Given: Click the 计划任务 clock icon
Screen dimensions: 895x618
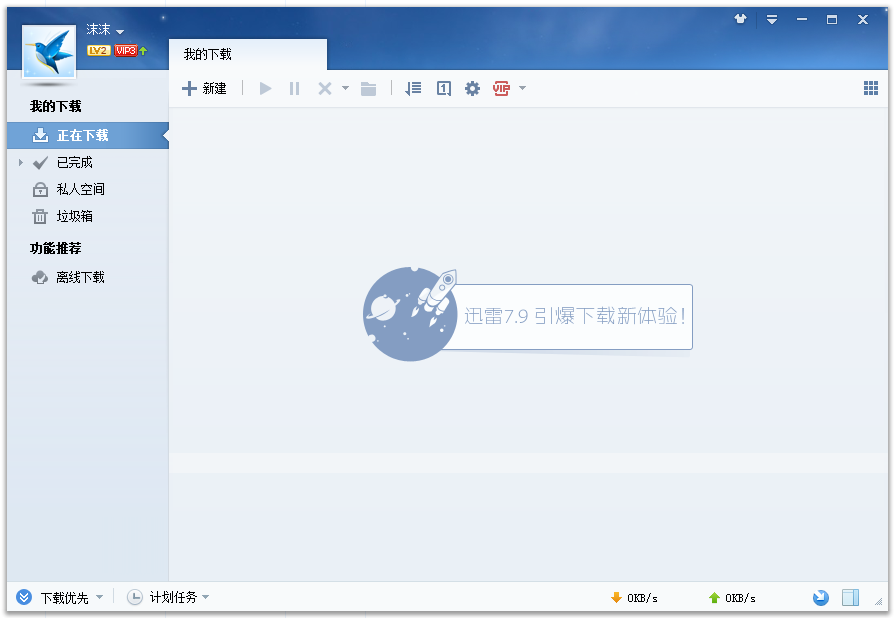Looking at the screenshot, I should coord(135,597).
